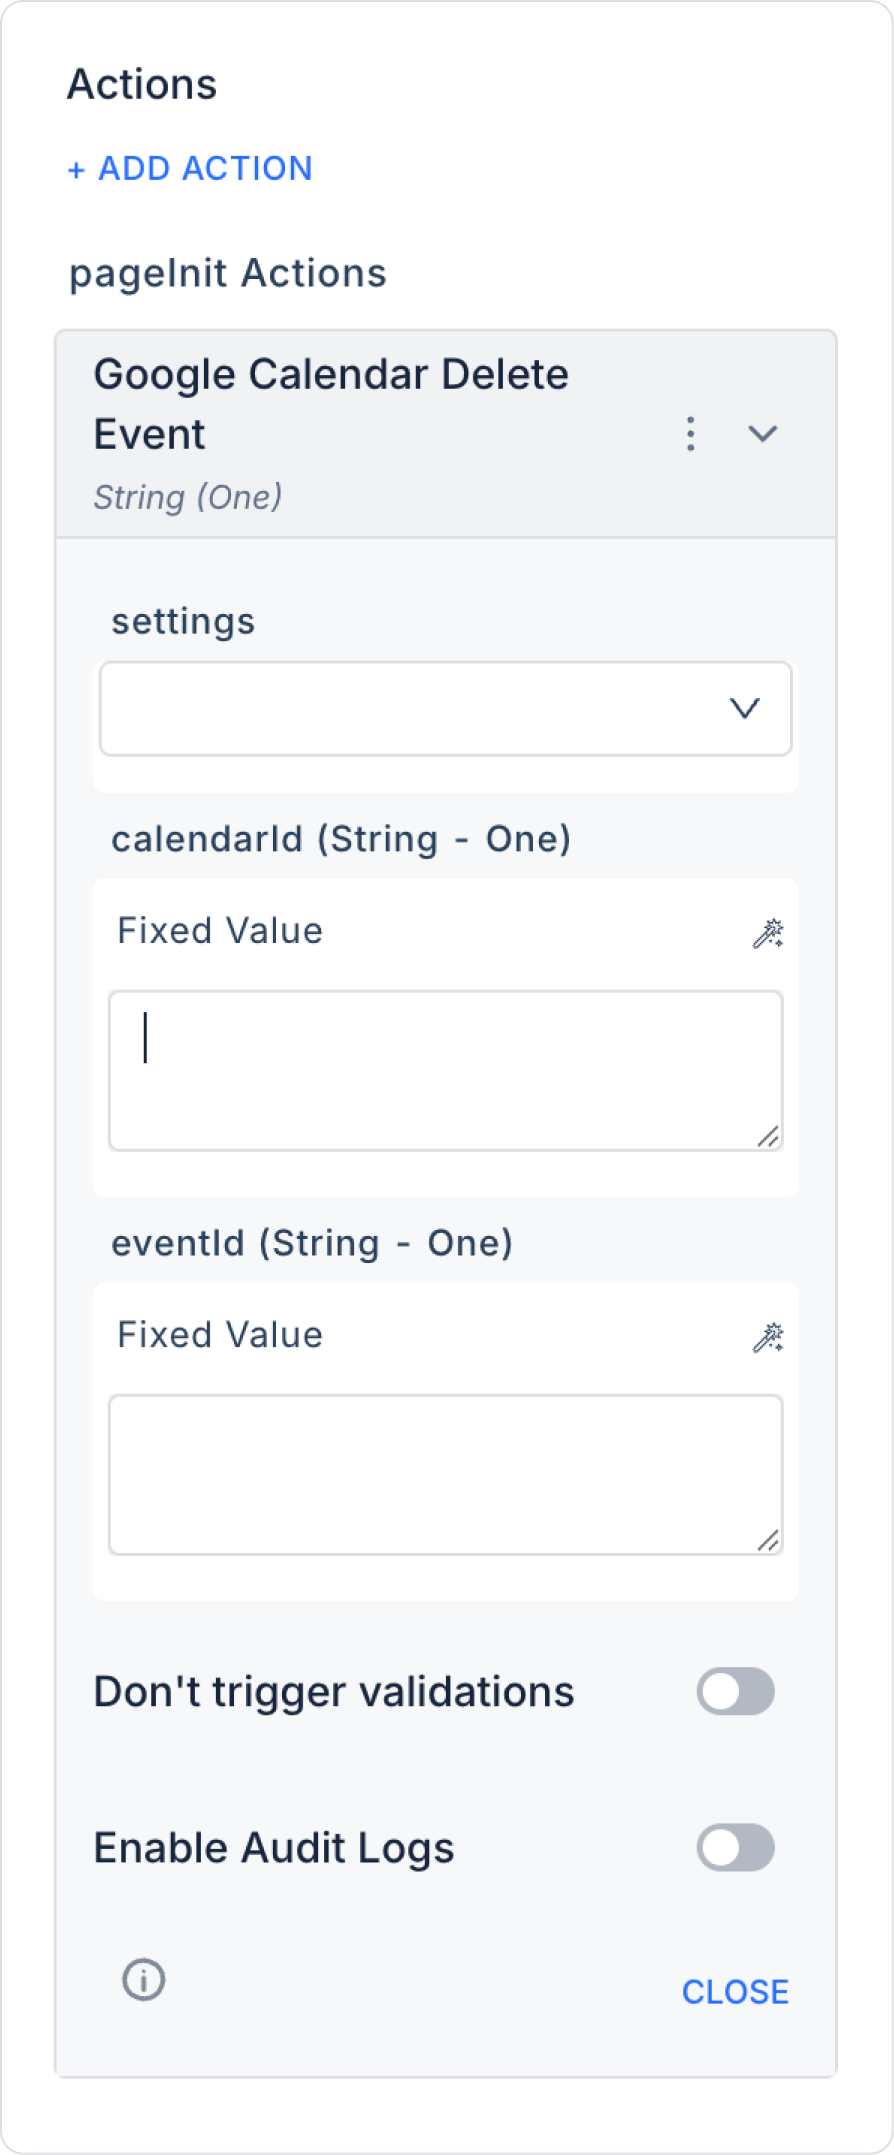Screen dimensions: 894x2155
Task: Click the info icon at the panel bottom
Action: coord(144,1979)
